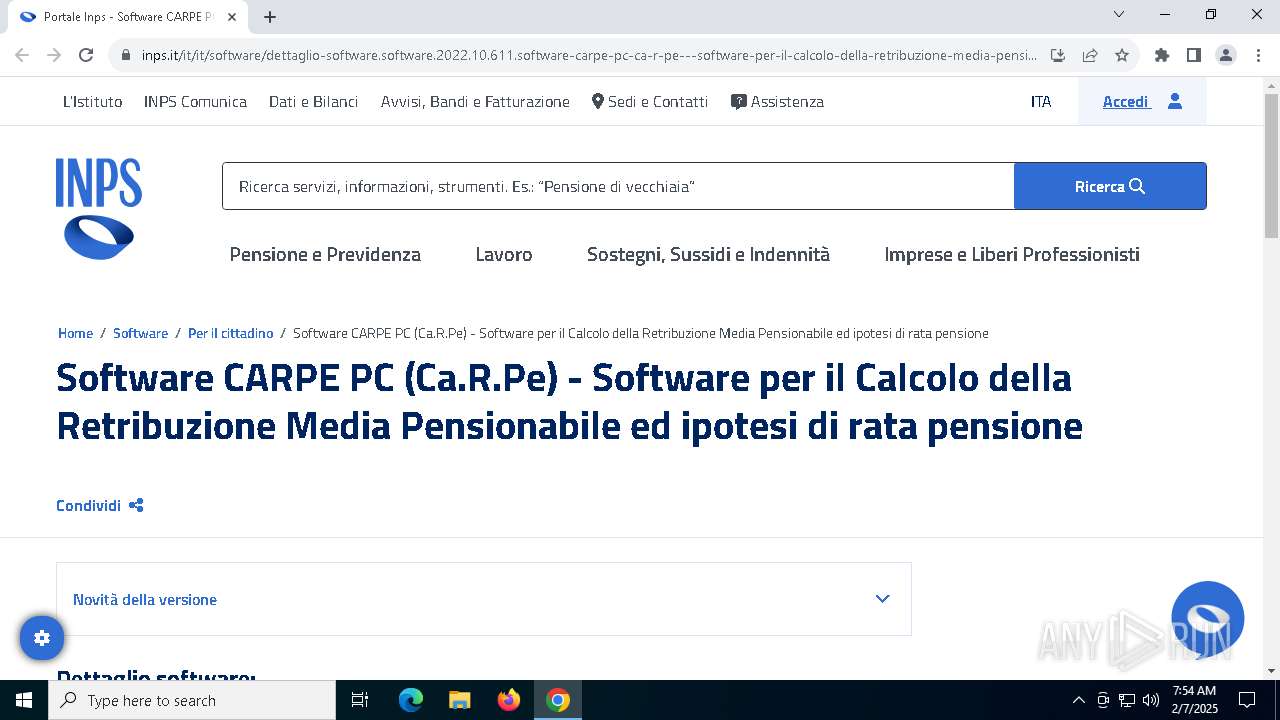
Task: Open the cookie settings gear button
Action: pos(42,638)
